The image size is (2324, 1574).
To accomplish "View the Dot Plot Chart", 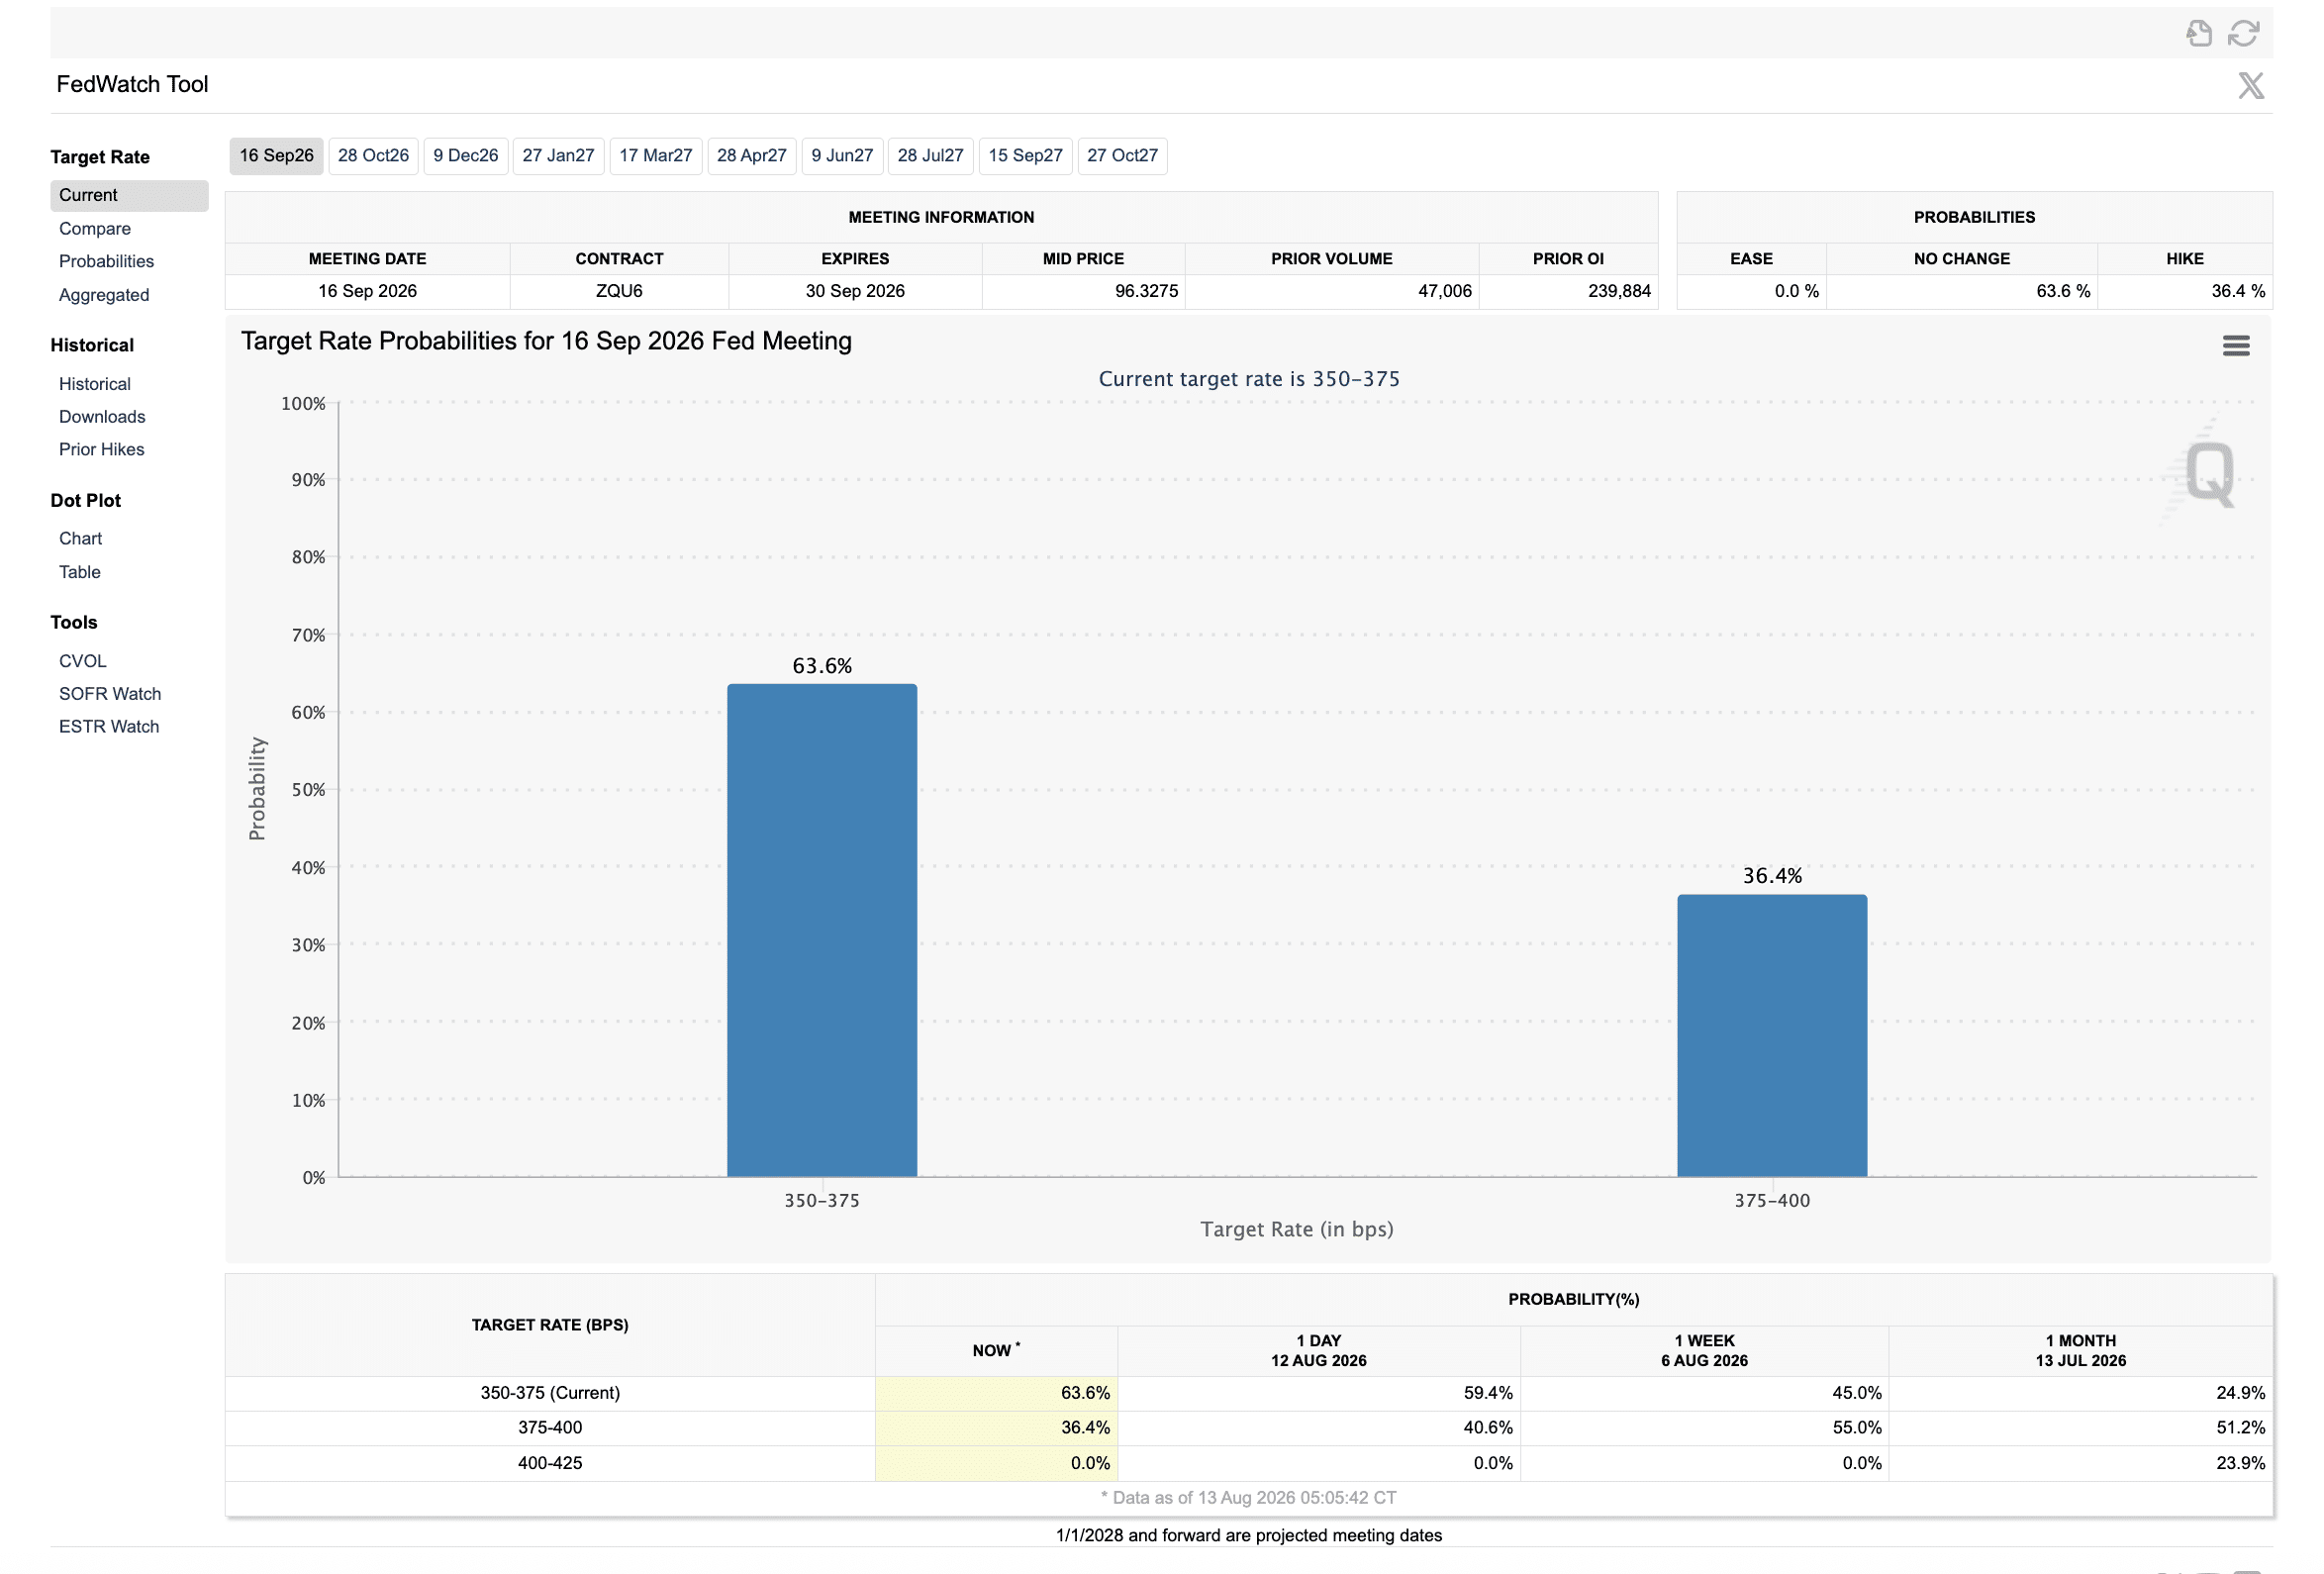I will point(80,539).
